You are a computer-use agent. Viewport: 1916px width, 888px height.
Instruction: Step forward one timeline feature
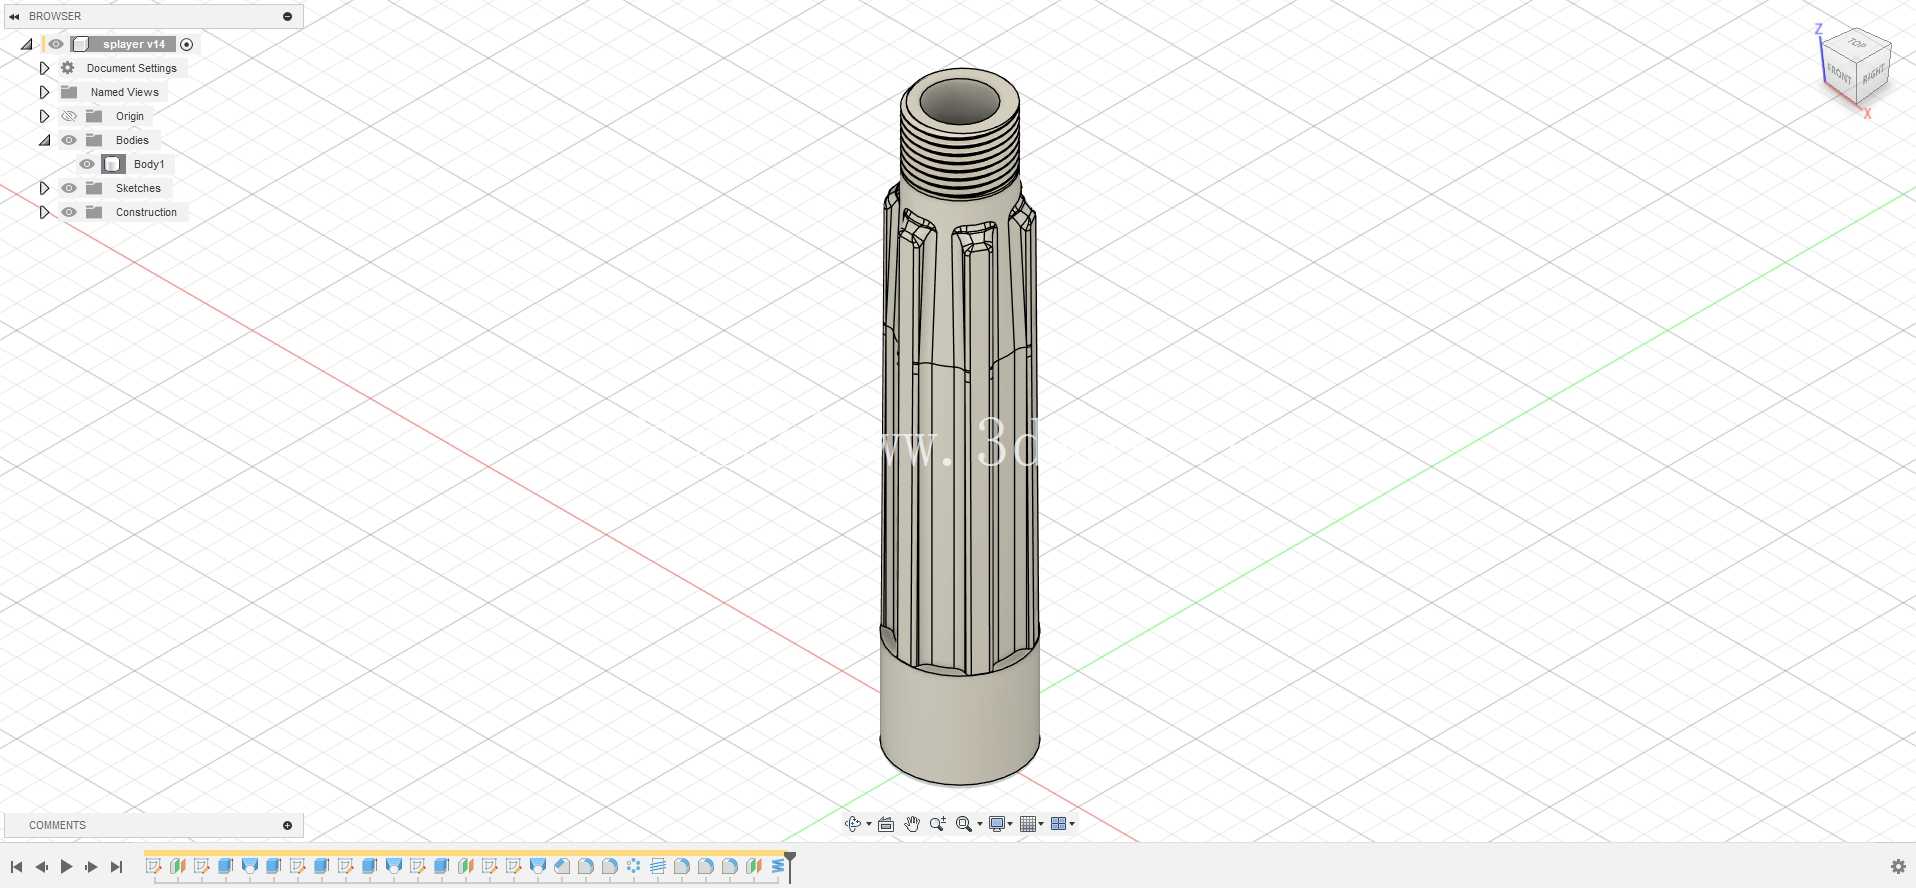(x=91, y=867)
